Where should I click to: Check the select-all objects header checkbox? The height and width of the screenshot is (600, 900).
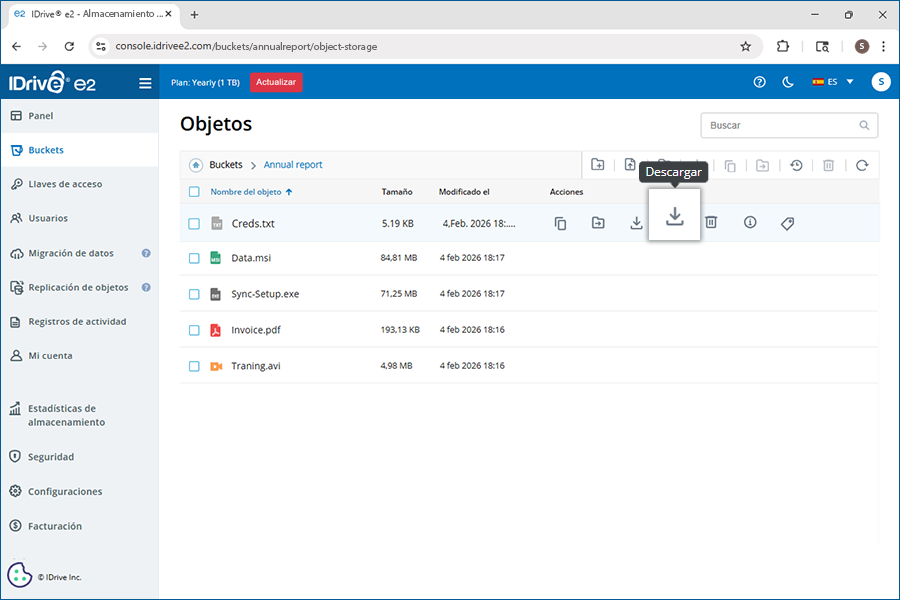[194, 192]
